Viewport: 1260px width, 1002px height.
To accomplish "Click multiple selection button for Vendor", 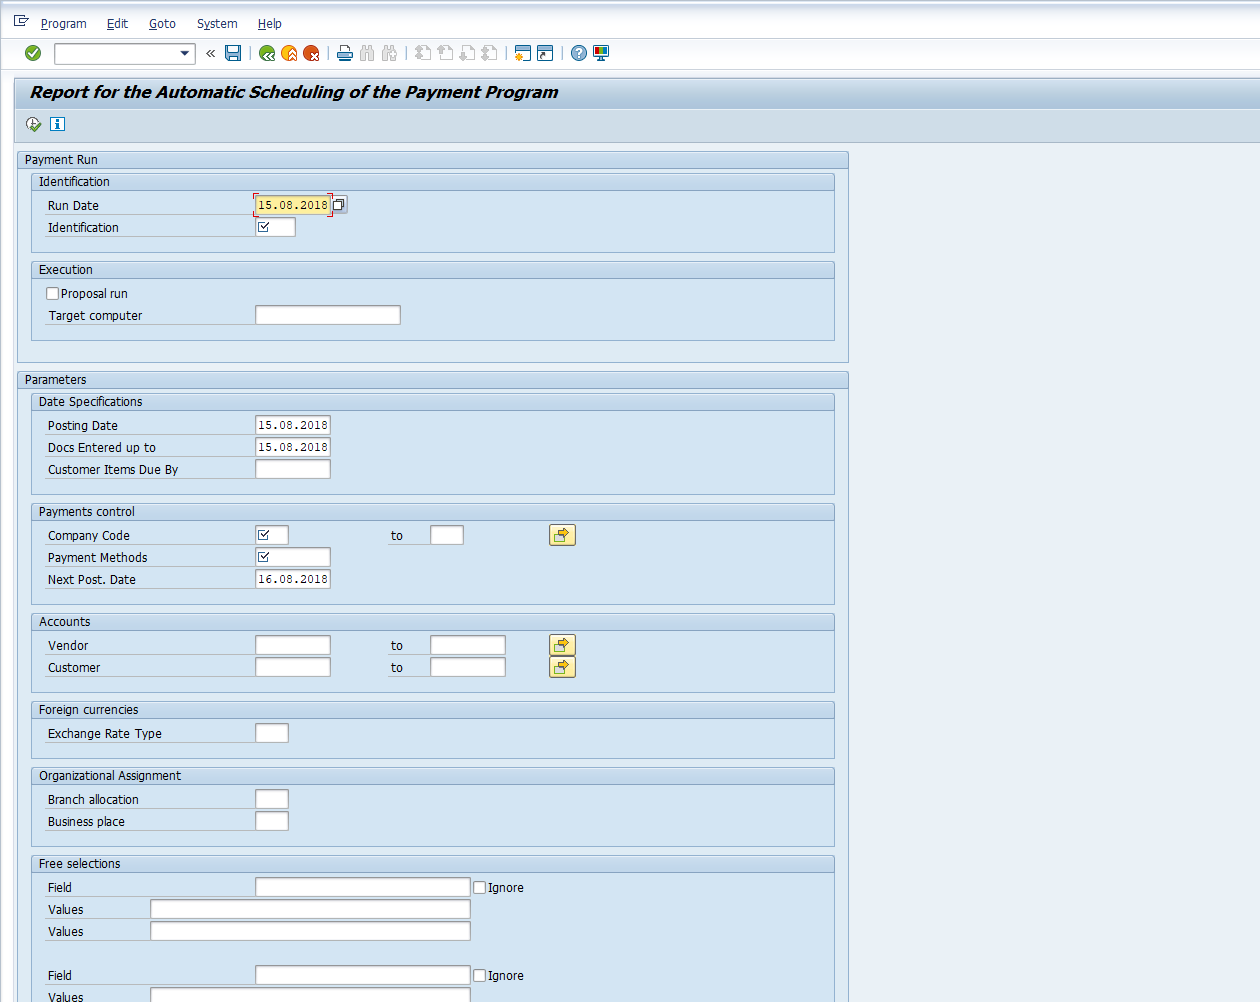I will (x=562, y=646).
